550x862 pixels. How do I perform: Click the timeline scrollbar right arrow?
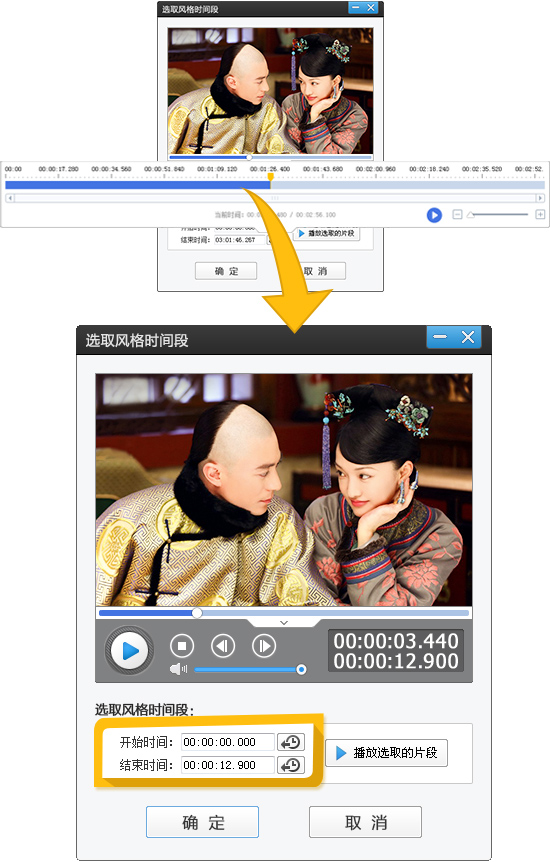tap(540, 198)
